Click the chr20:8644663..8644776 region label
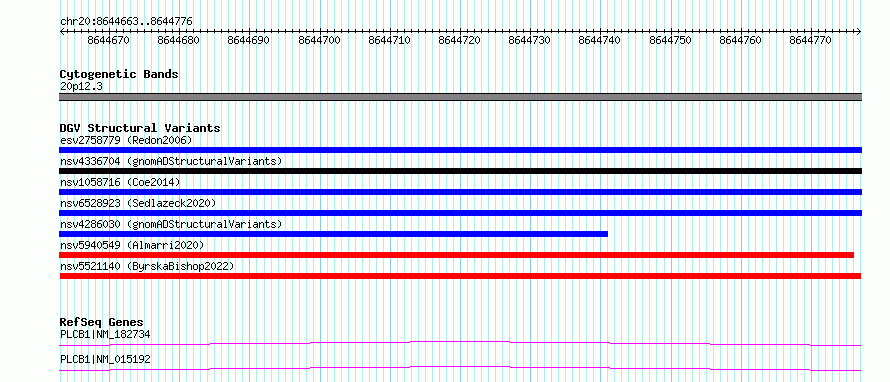890x382 pixels. point(126,22)
